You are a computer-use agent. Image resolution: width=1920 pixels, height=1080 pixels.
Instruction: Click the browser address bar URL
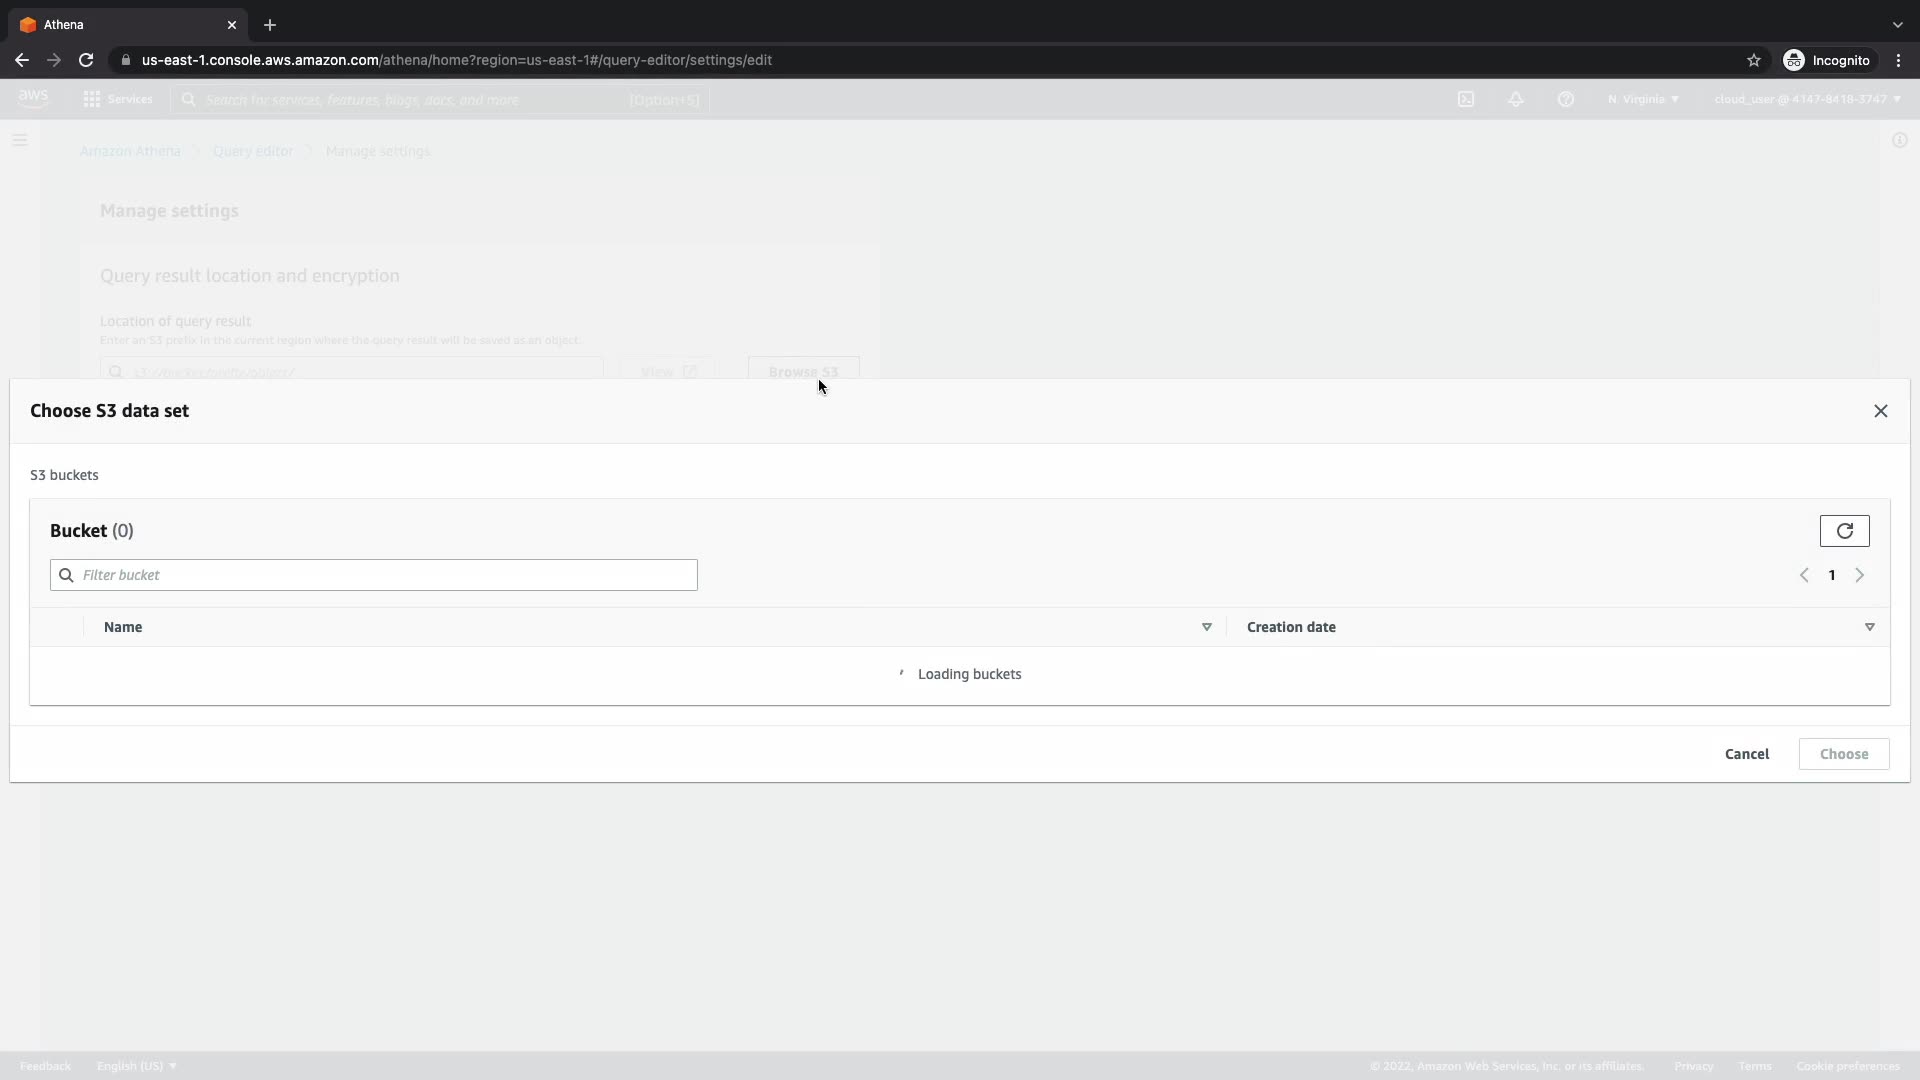[x=456, y=60]
